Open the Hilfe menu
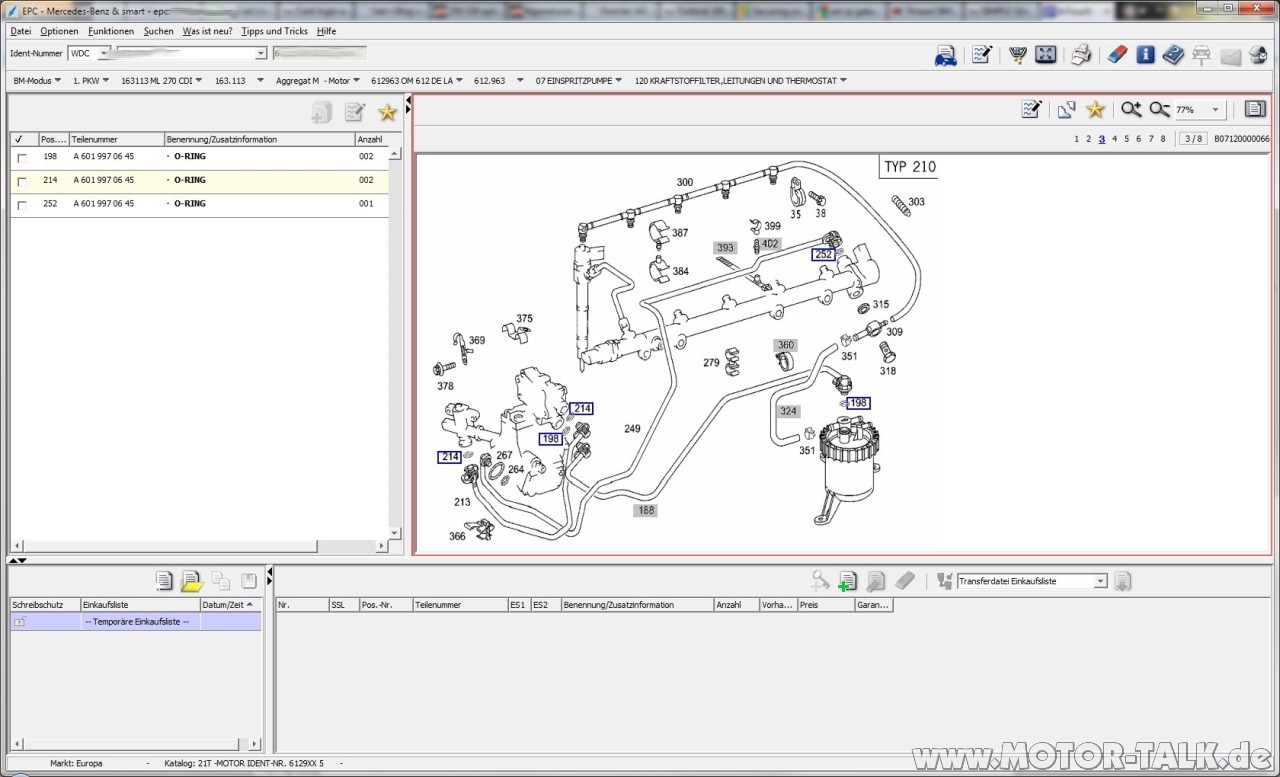This screenshot has width=1280, height=777. pos(326,31)
